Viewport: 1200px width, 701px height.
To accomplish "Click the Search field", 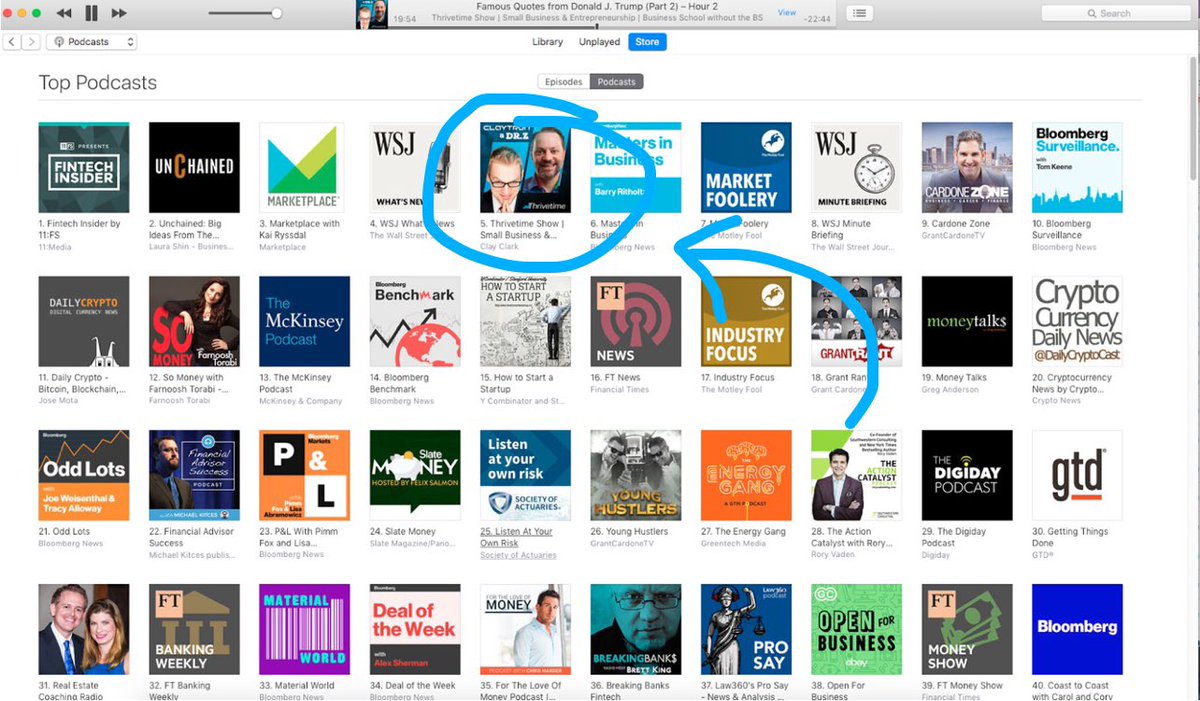I will (1115, 13).
